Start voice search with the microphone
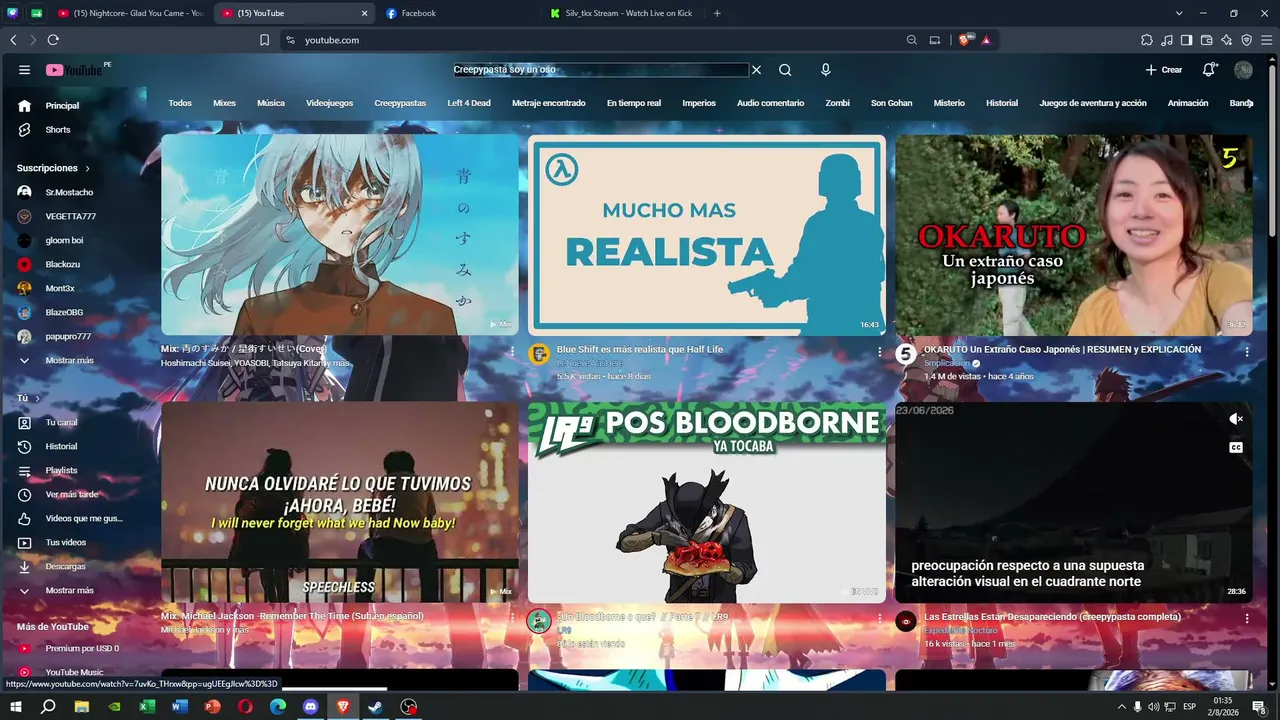Viewport: 1280px width, 720px height. 826,70
